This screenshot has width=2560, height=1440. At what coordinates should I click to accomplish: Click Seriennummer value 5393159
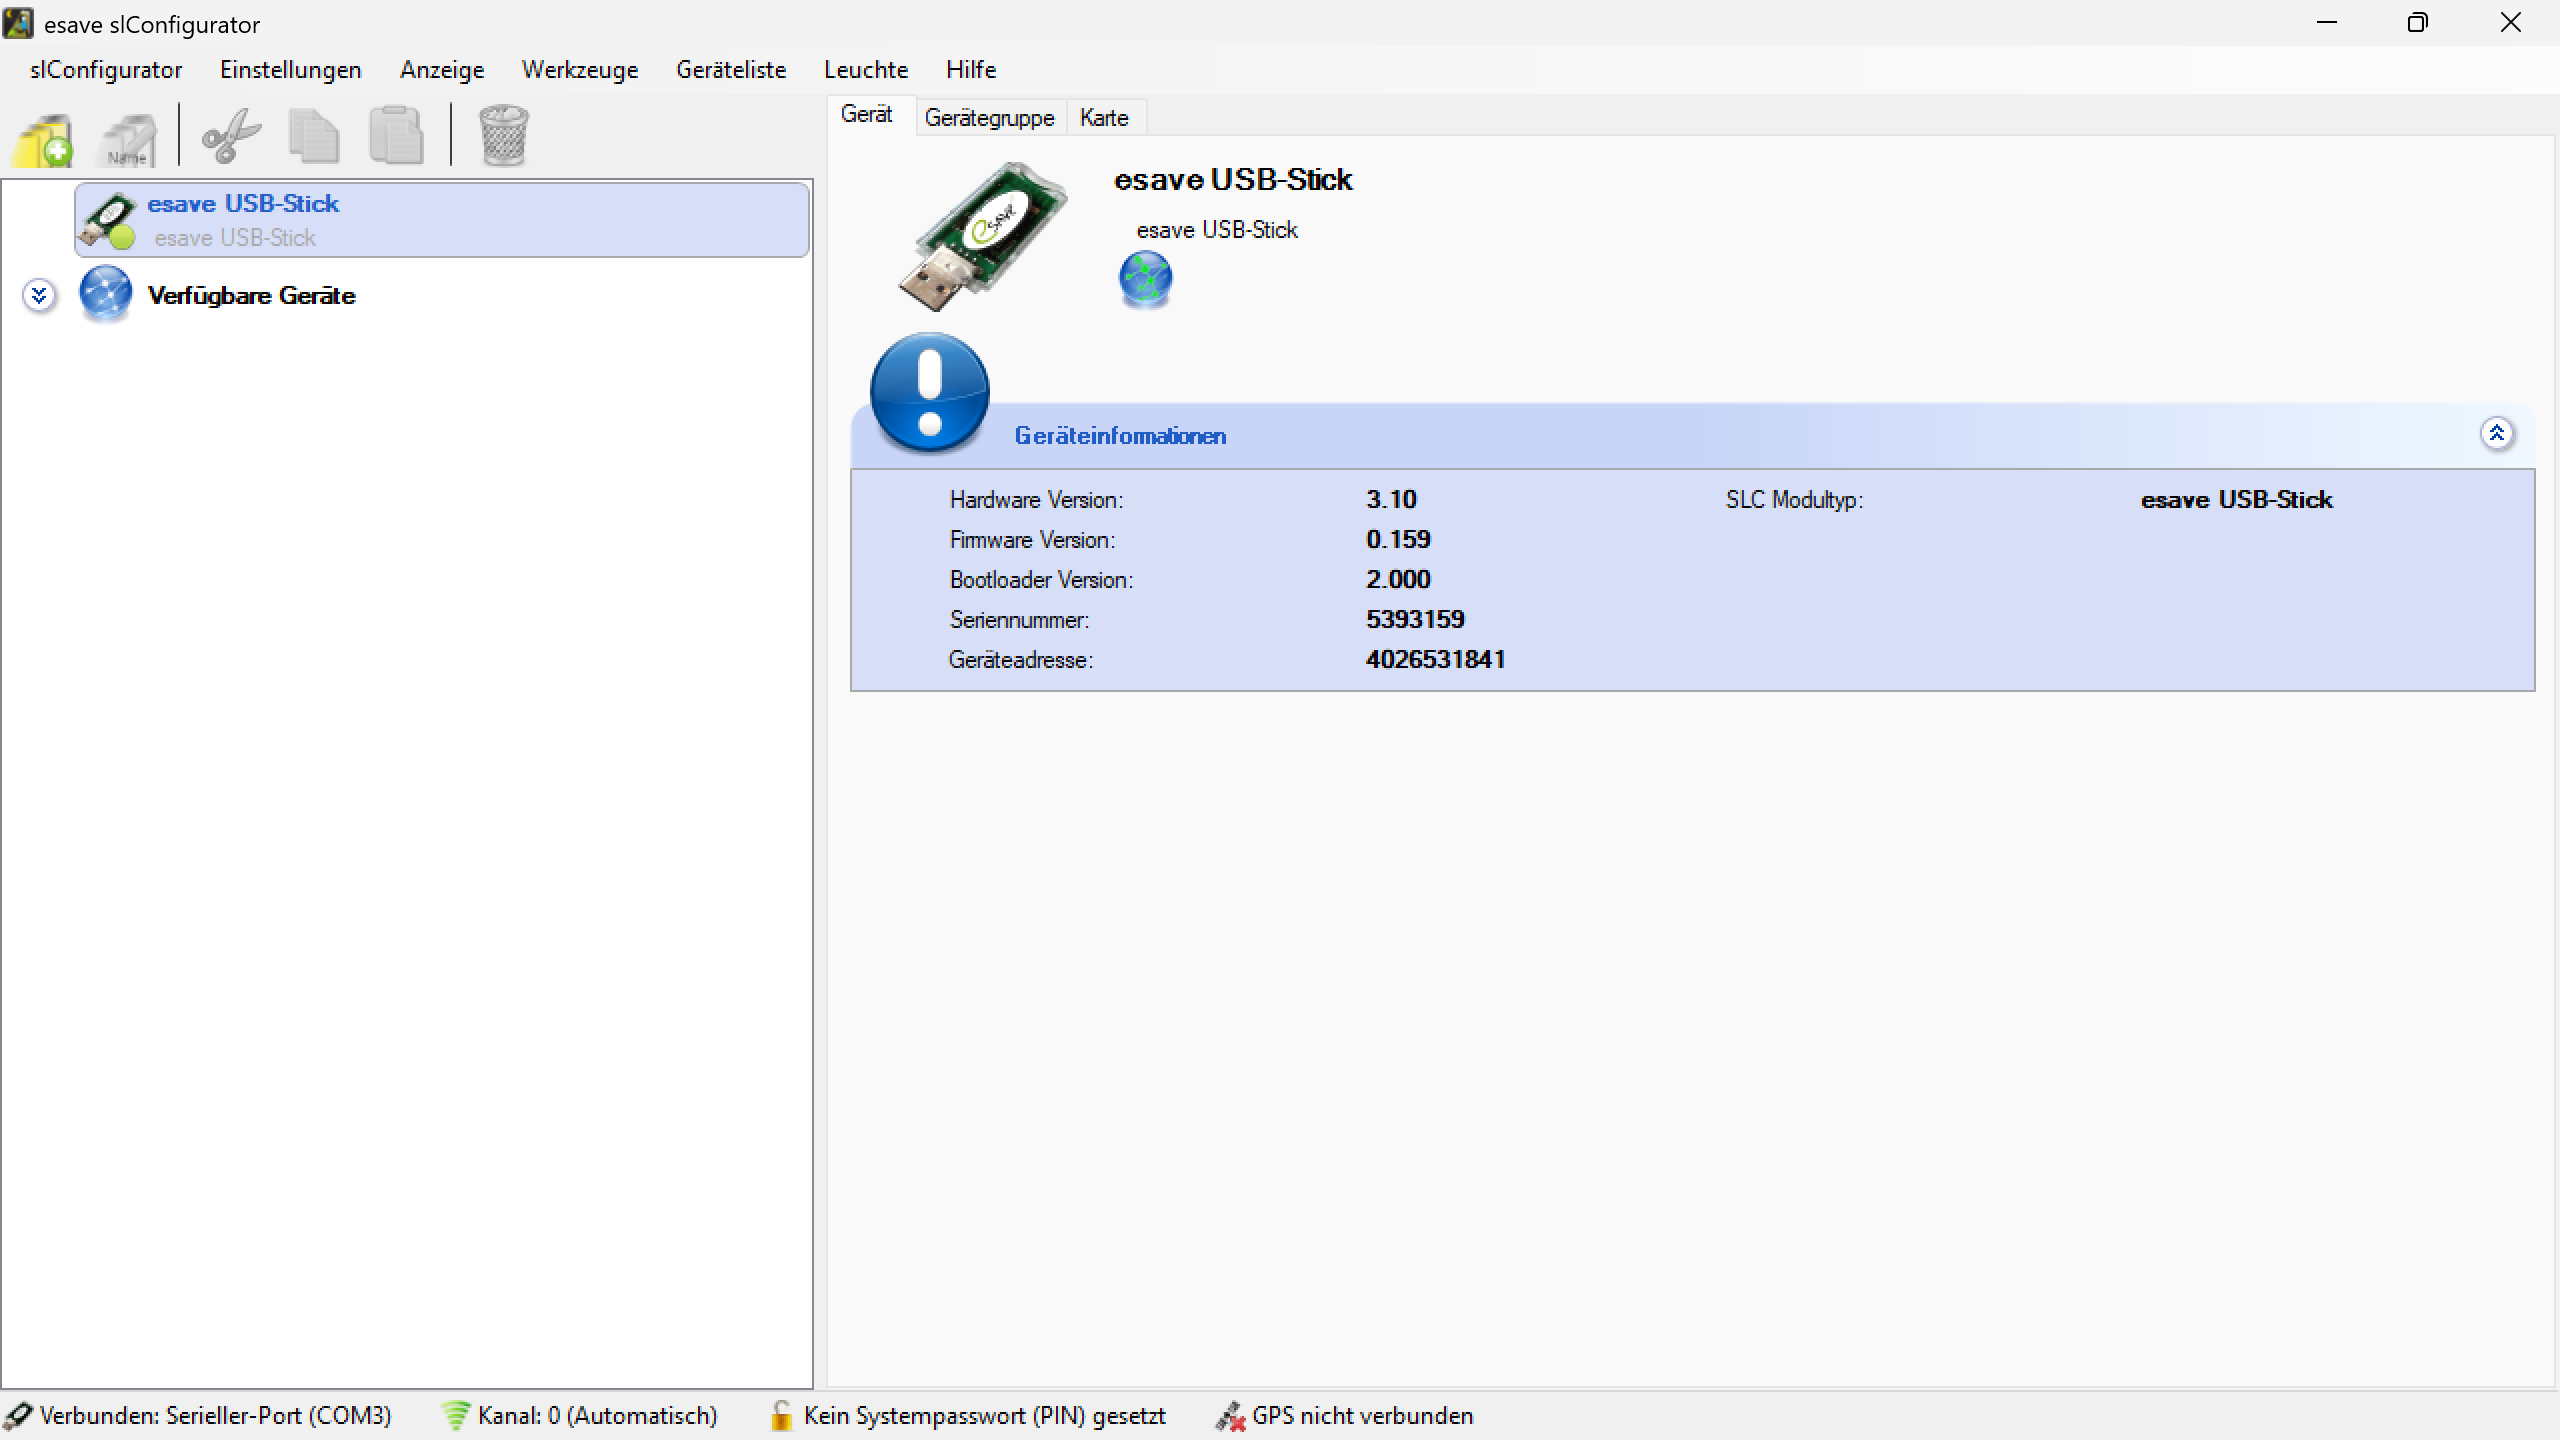1415,619
